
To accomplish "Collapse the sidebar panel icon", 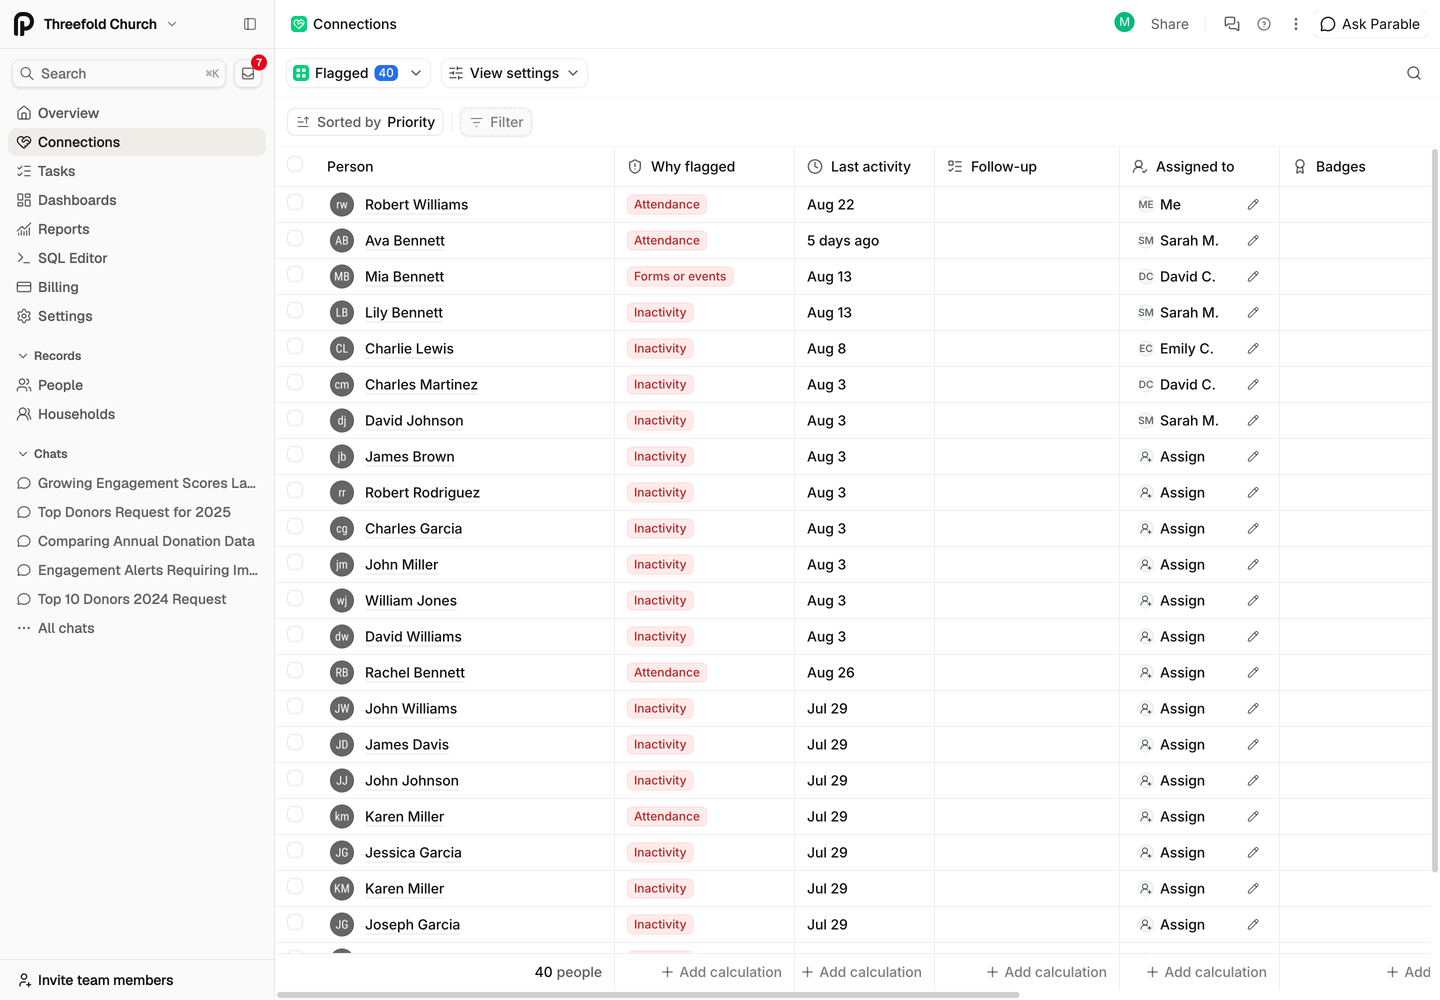I will 250,24.
